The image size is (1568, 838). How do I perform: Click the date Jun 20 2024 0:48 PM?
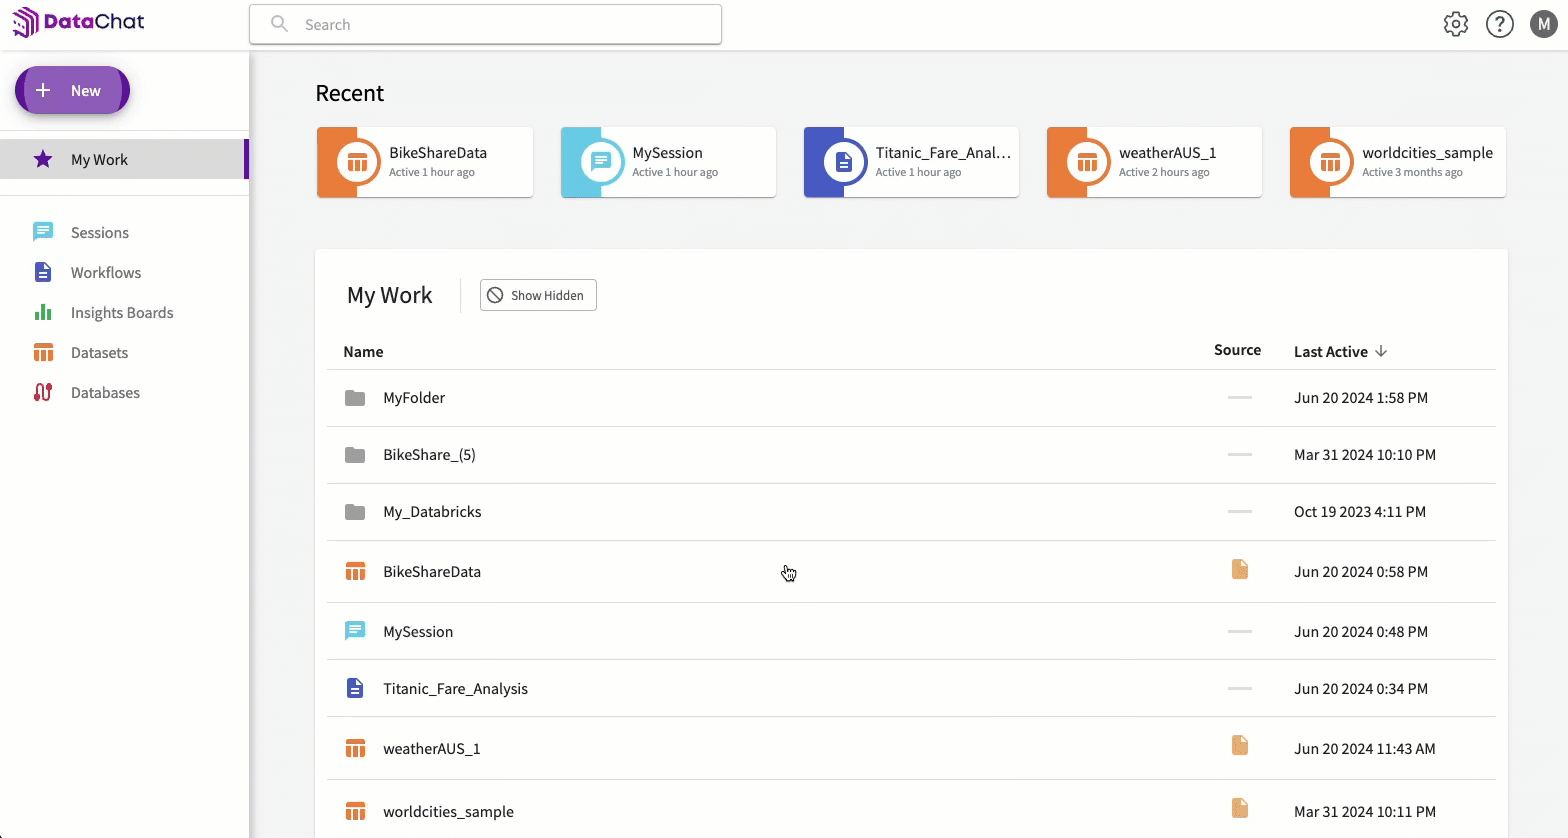tap(1361, 632)
